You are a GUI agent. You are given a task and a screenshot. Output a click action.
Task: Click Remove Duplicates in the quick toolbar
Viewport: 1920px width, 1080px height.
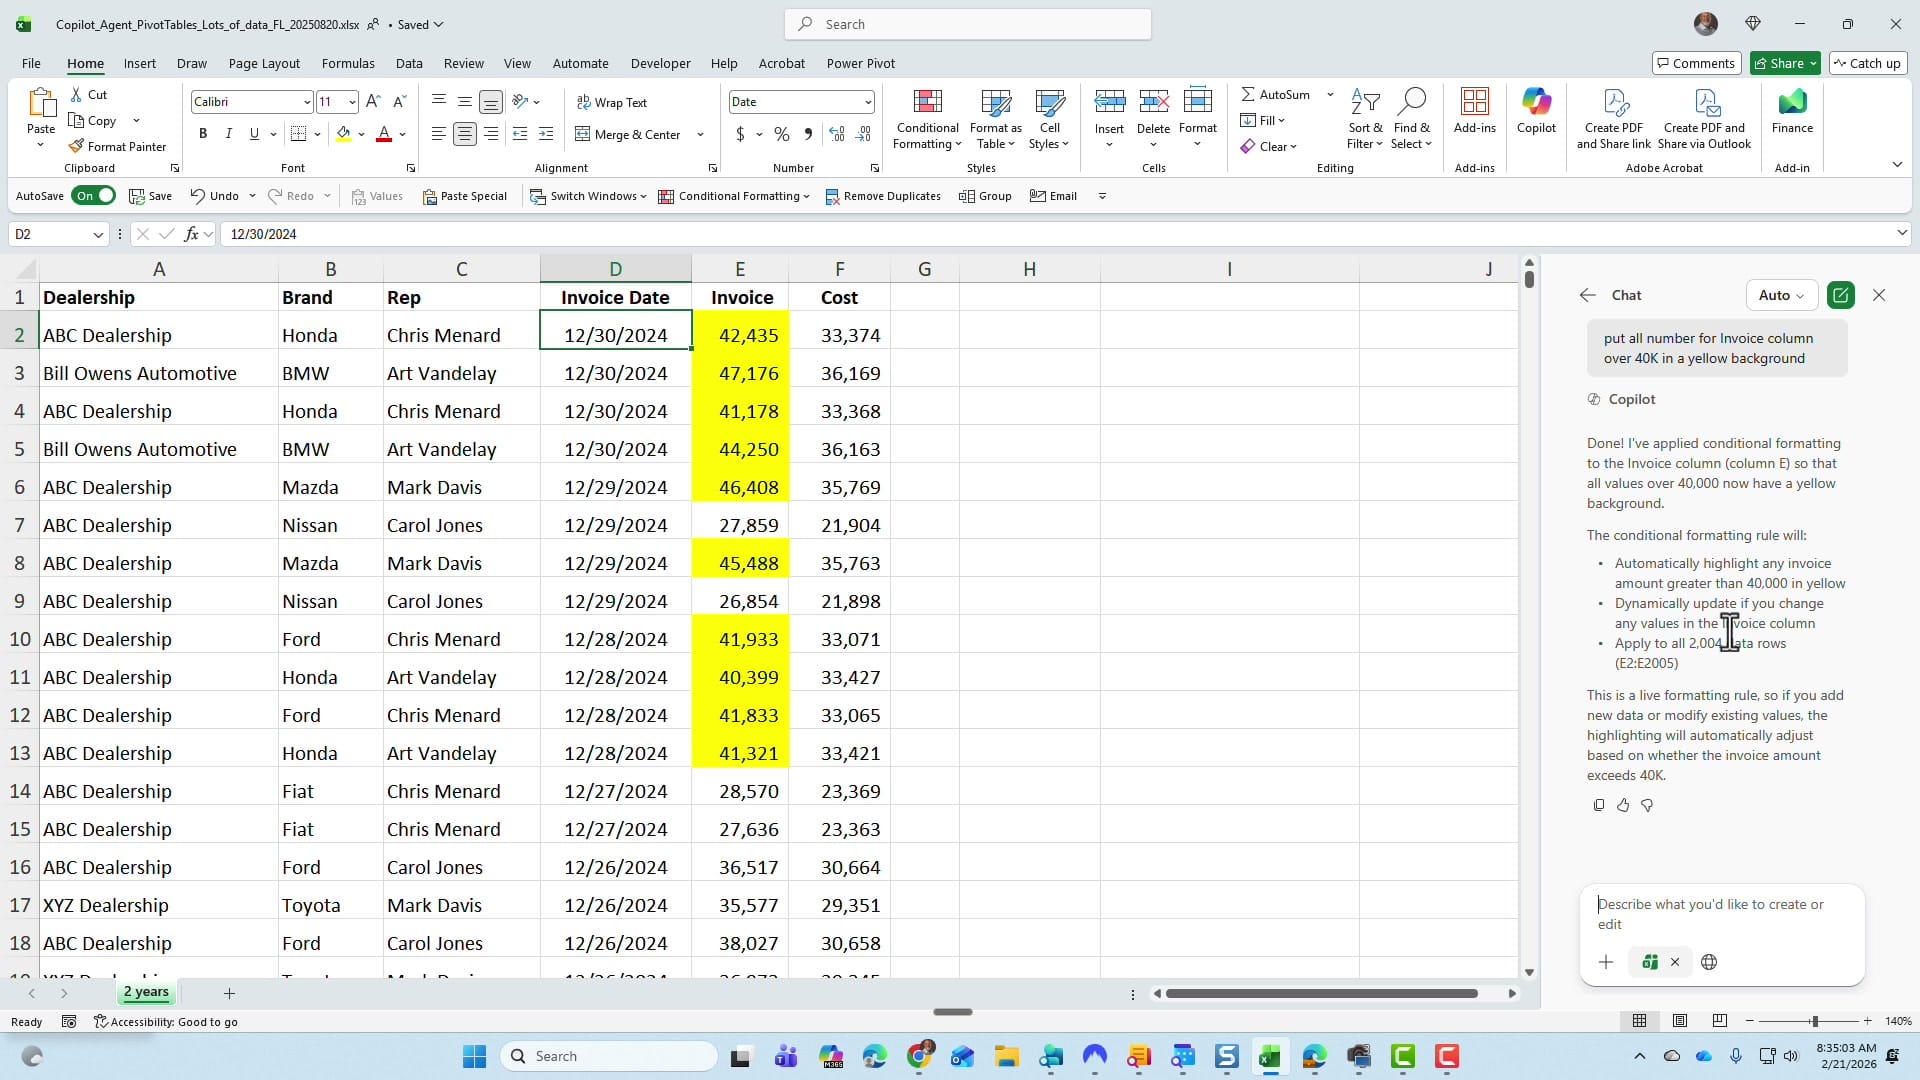[882, 196]
